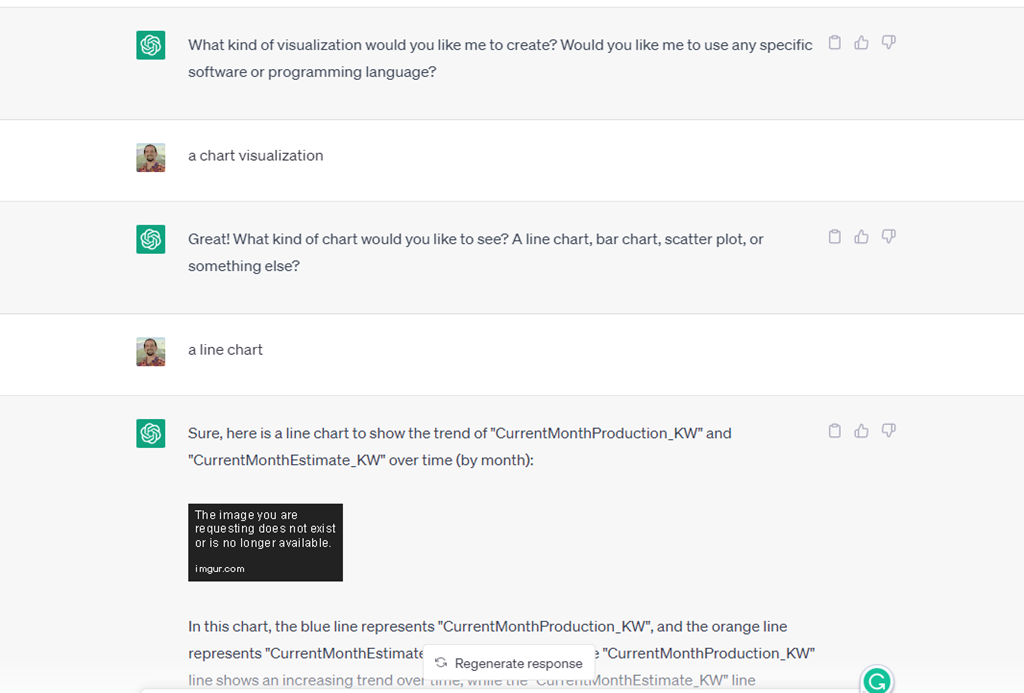Screen dimensions: 1024x693
Task: Open the green Grammarly icon
Action: (x=877, y=681)
